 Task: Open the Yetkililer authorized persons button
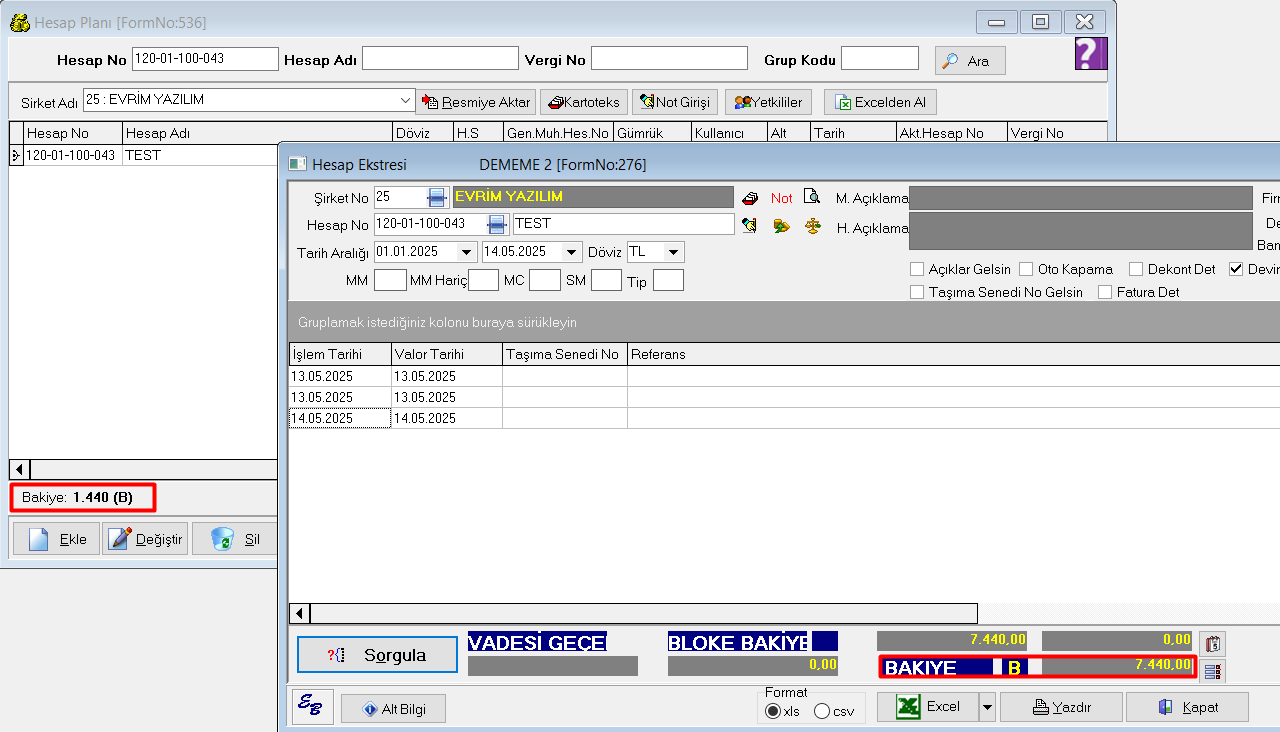768,102
